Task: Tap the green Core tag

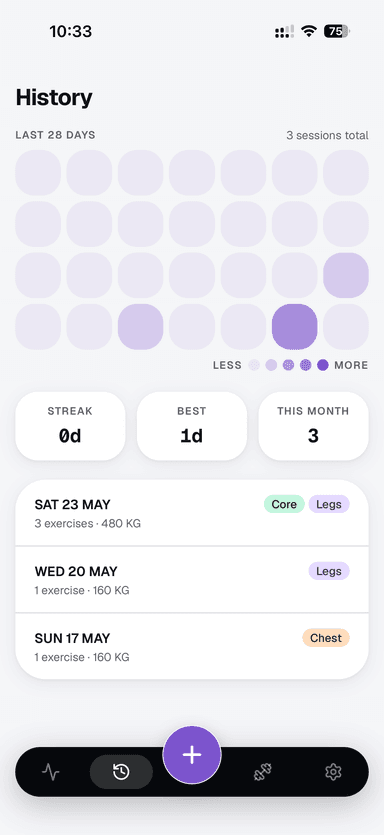Action: click(x=284, y=504)
